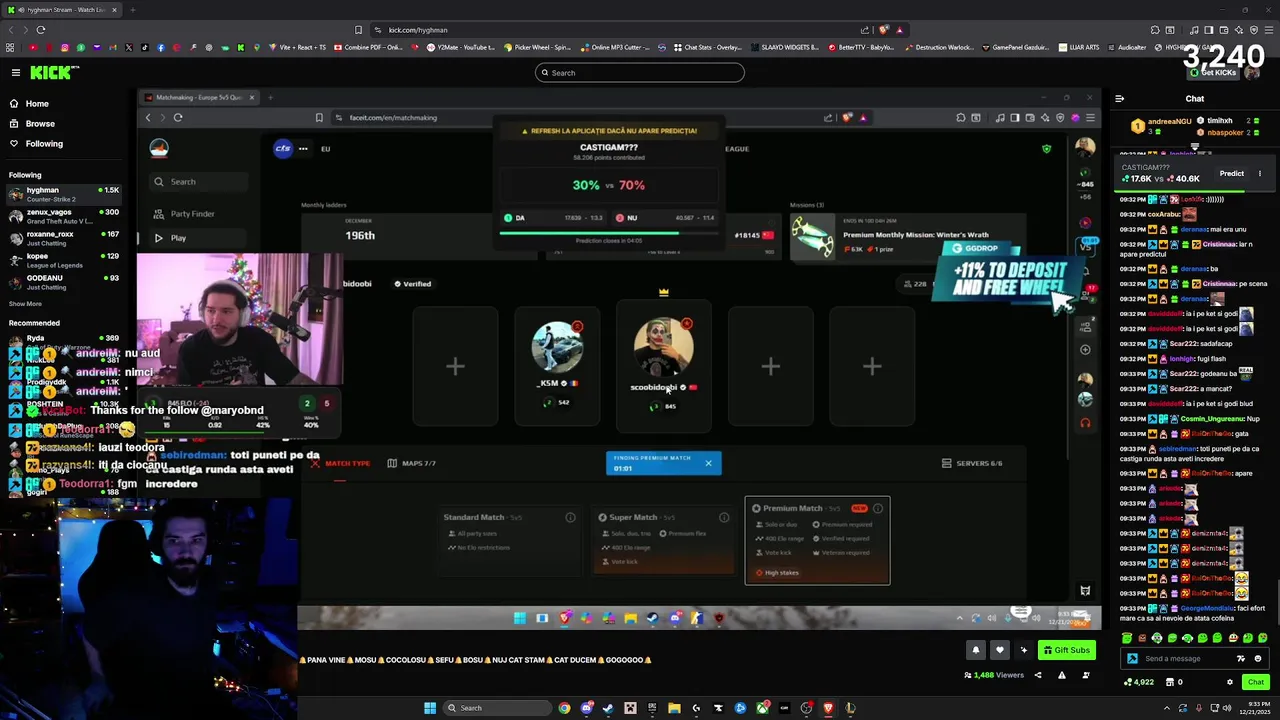Screen dimensions: 1280x720
Task: Click Windows taskbar Search box
Action: pos(497,708)
